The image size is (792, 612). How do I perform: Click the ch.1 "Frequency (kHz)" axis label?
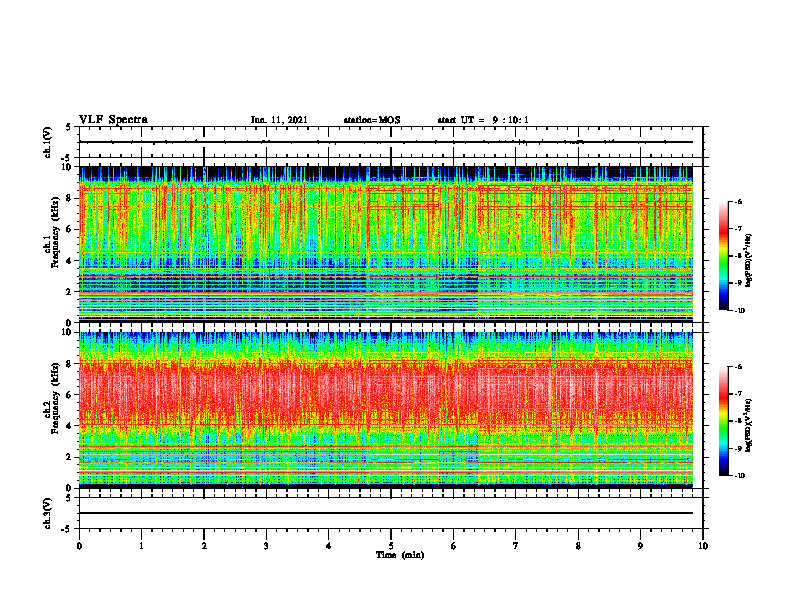coord(55,233)
